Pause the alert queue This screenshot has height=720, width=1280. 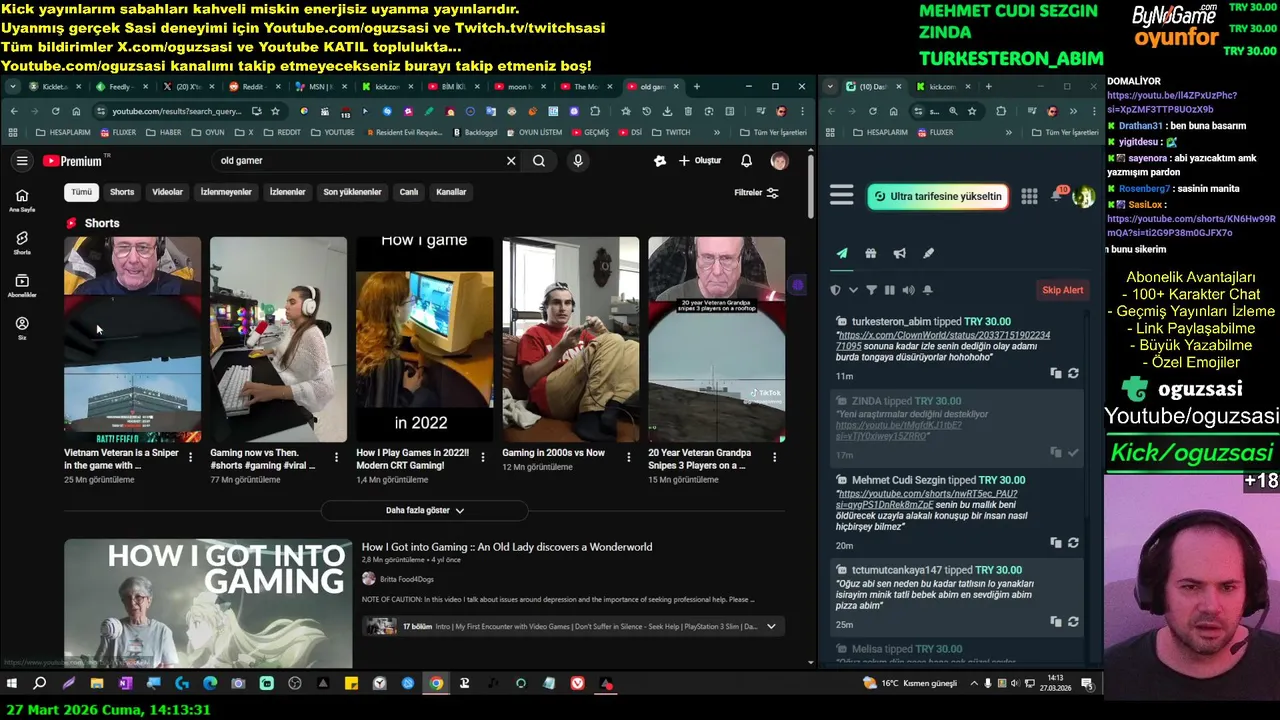click(x=890, y=290)
